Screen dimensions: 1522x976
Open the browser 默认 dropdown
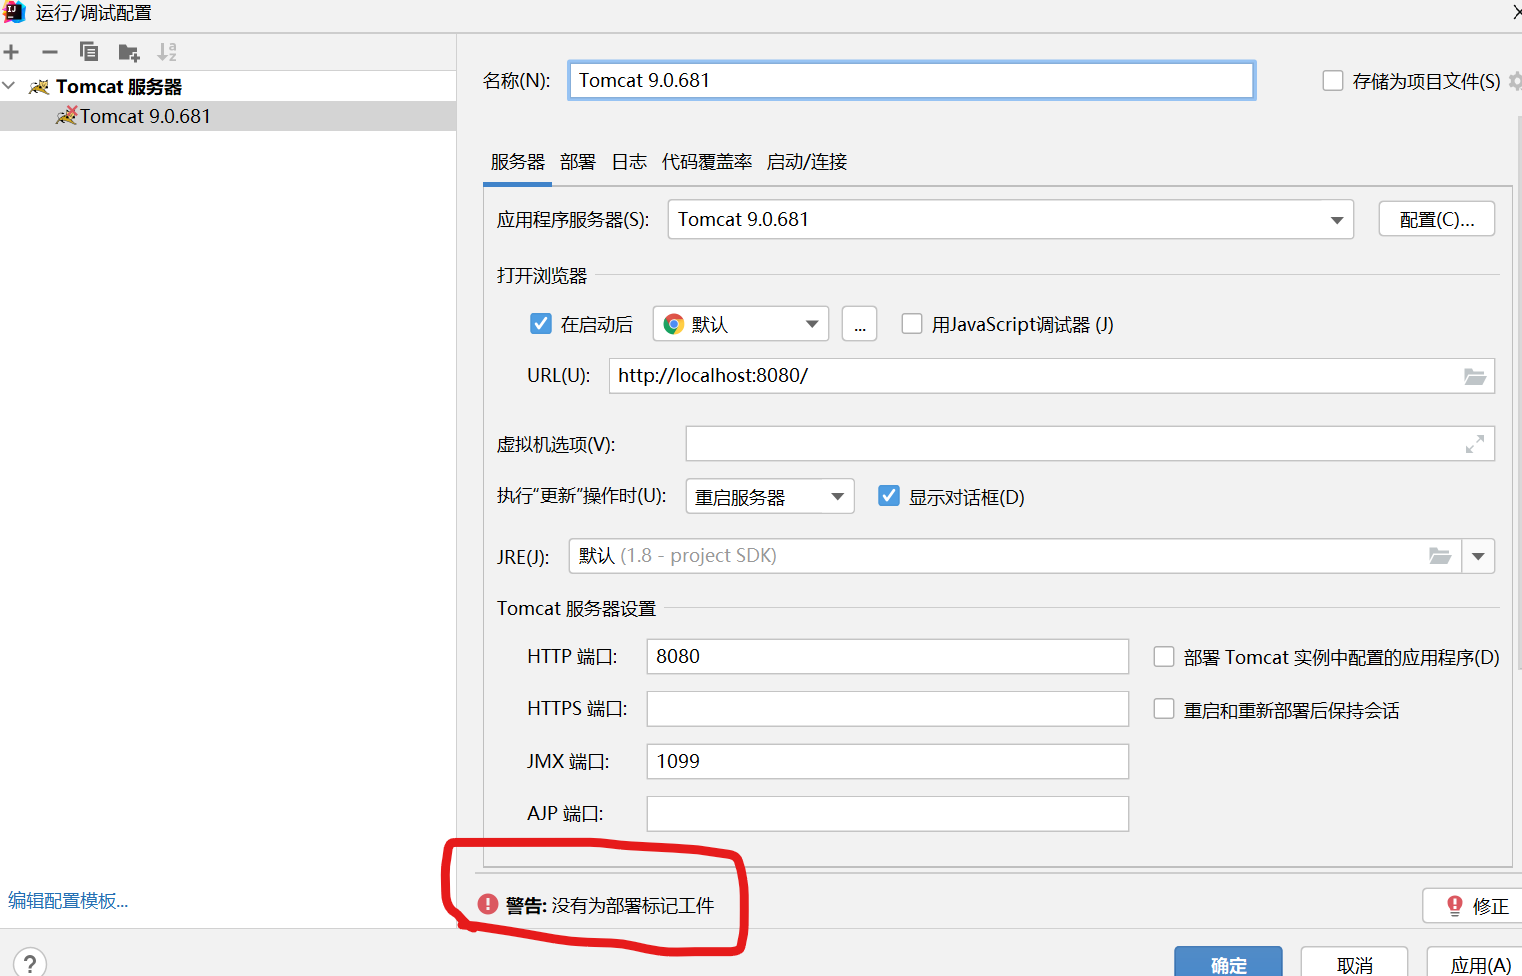[741, 324]
